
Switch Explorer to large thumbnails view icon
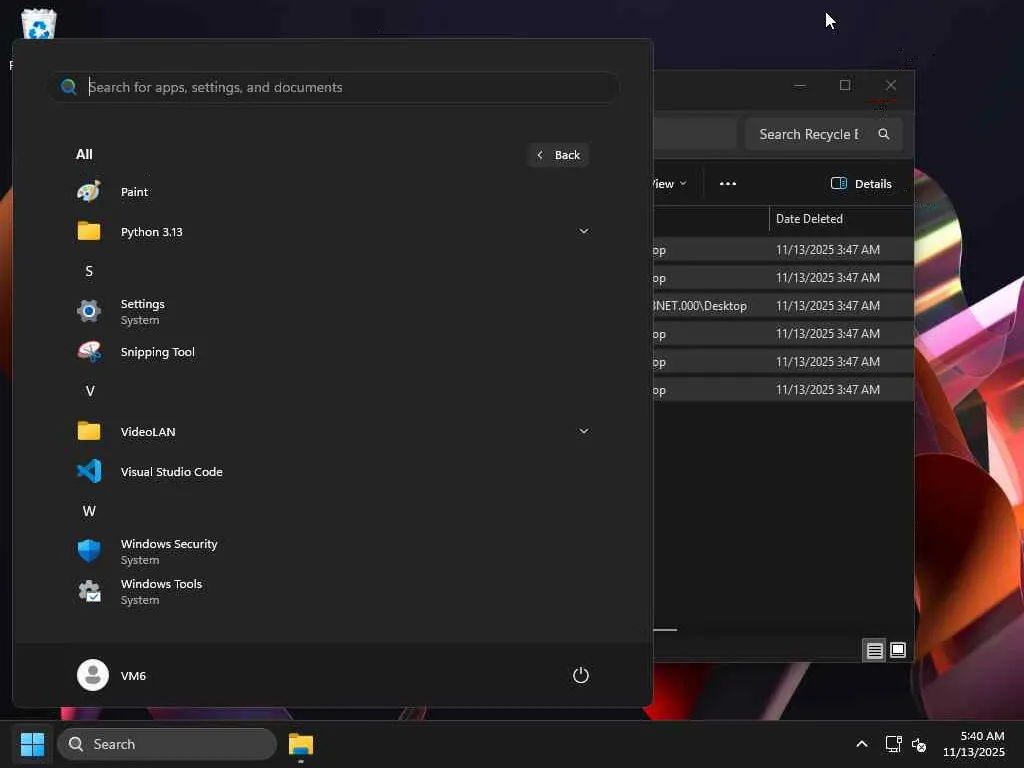898,650
